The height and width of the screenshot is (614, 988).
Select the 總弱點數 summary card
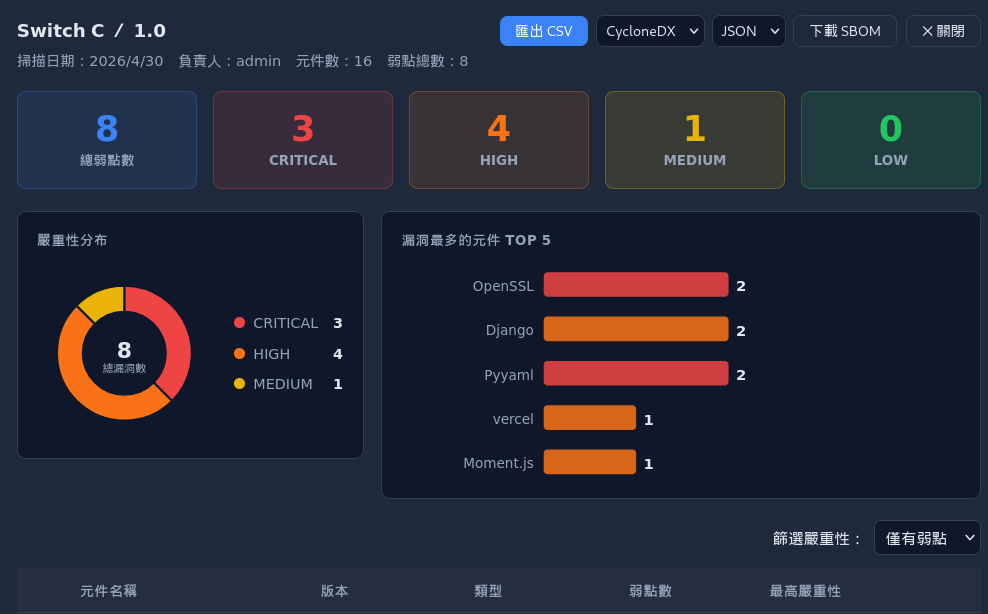[107, 140]
